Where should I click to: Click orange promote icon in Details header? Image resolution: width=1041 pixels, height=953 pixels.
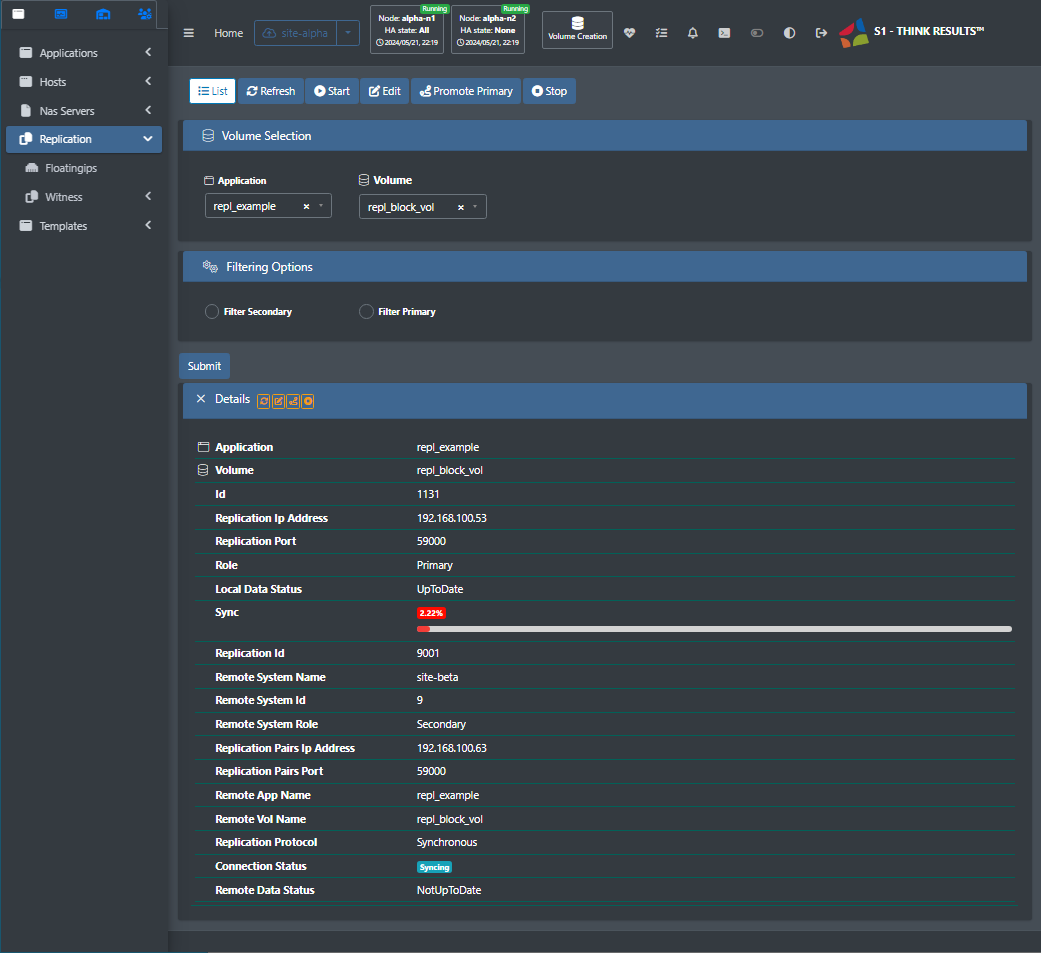click(x=293, y=401)
